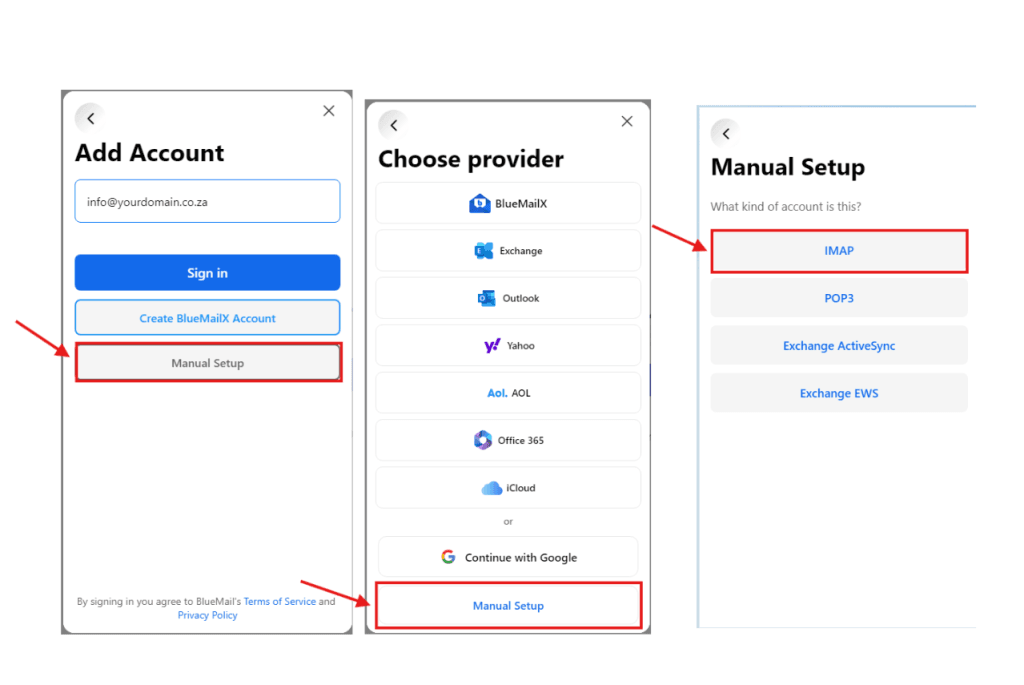
Task: Click the email address input field
Action: [207, 201]
